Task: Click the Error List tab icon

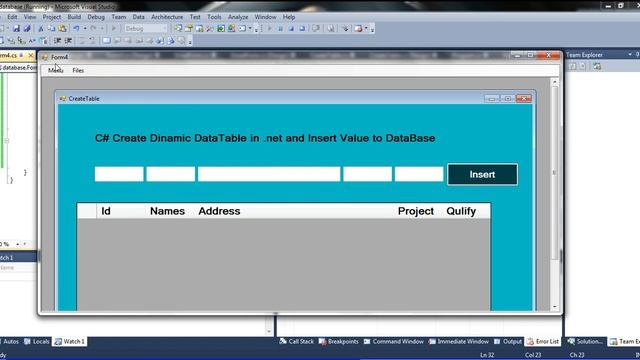Action: 530,341
